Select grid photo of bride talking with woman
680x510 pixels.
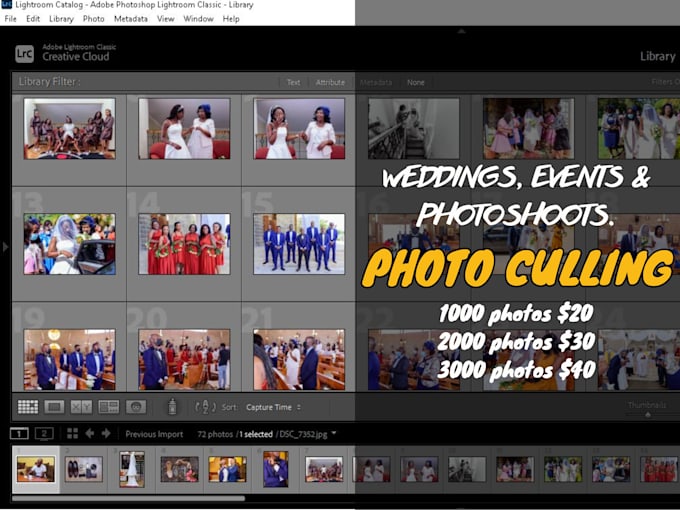click(184, 128)
